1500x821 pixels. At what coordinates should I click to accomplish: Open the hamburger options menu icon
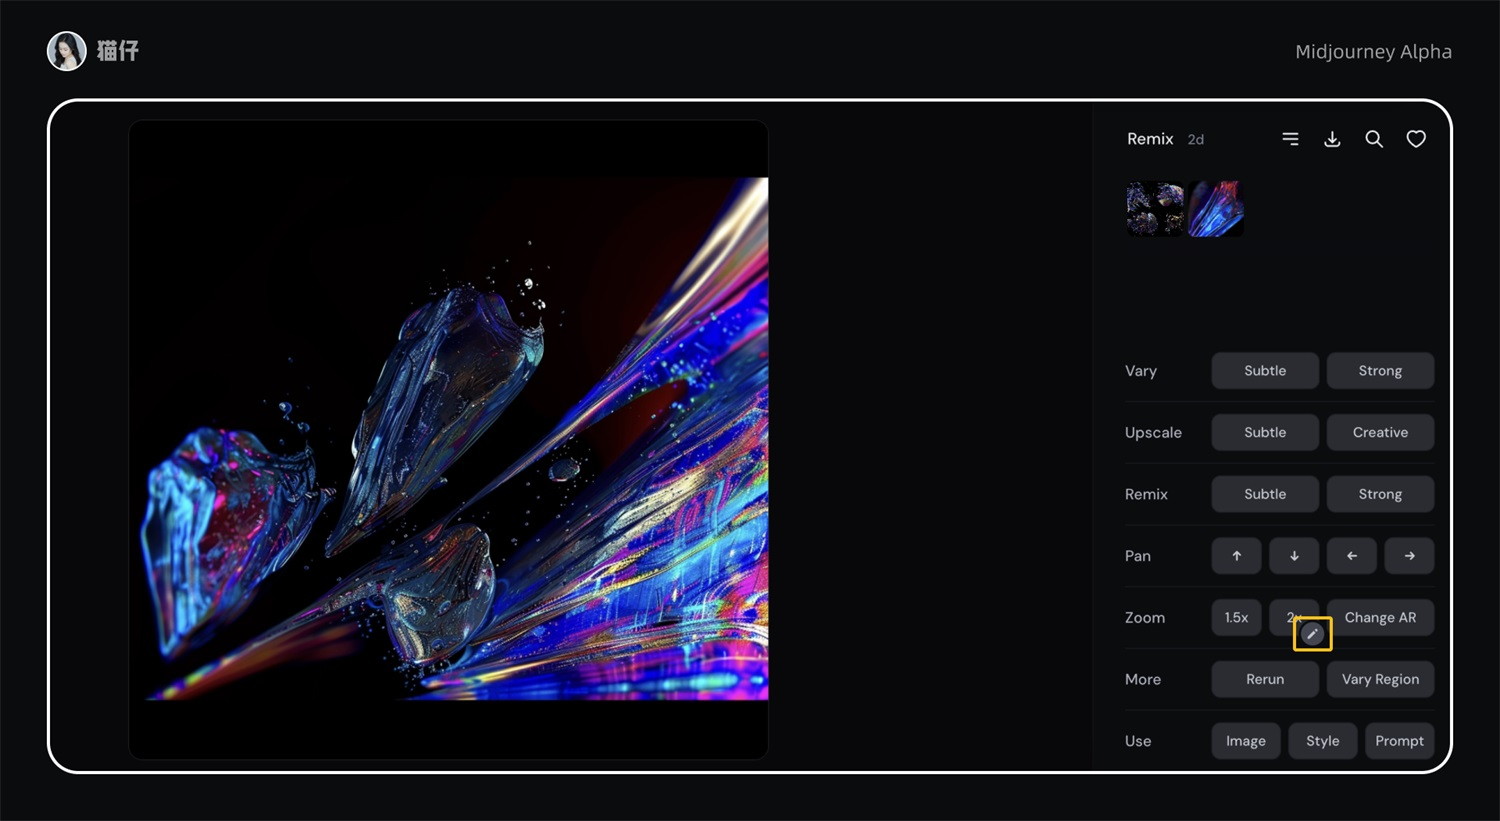[1291, 139]
